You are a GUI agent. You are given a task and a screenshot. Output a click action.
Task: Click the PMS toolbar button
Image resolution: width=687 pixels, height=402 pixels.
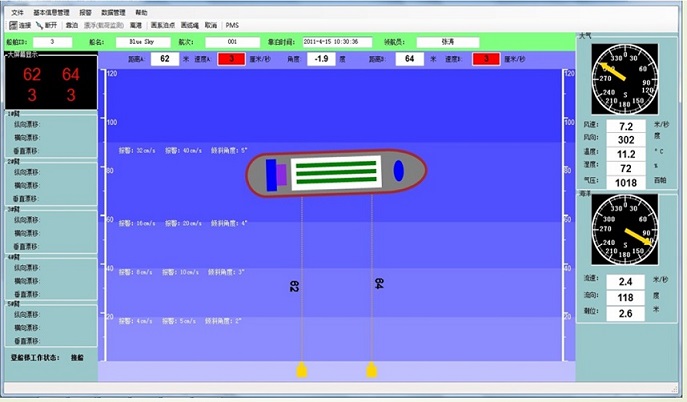pyautogui.click(x=232, y=24)
